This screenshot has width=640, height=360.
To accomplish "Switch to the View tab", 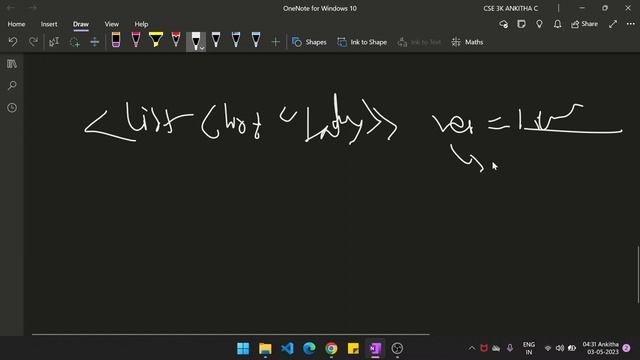I will point(111,24).
